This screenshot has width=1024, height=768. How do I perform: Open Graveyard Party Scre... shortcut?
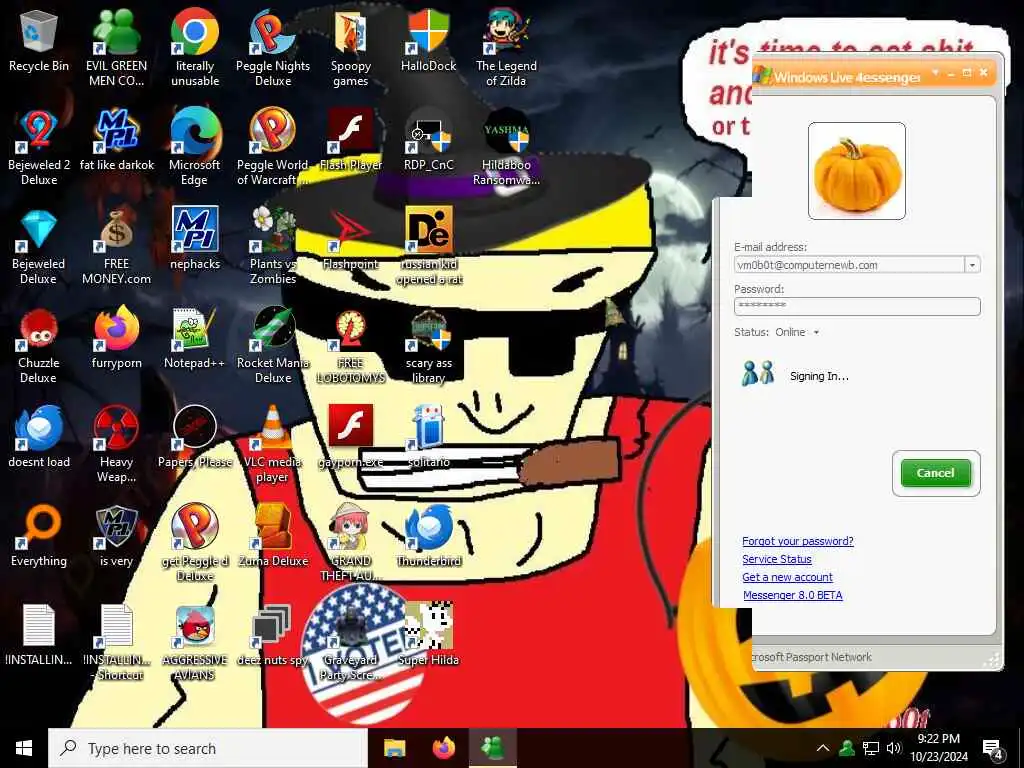[x=351, y=643]
